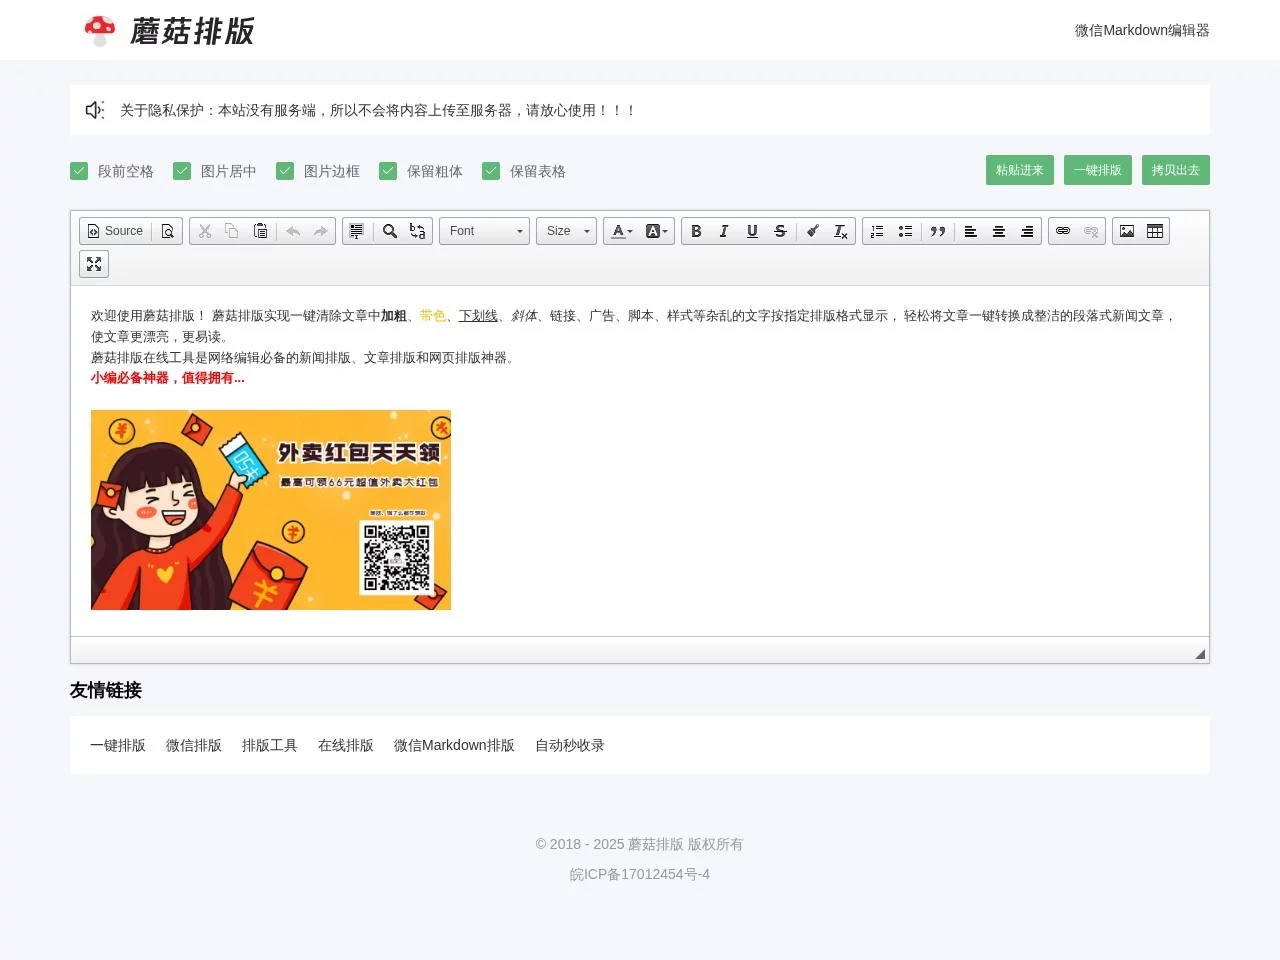1280x960 pixels.
Task: Open 微信Markdown编辑器 in the header
Action: click(1141, 30)
